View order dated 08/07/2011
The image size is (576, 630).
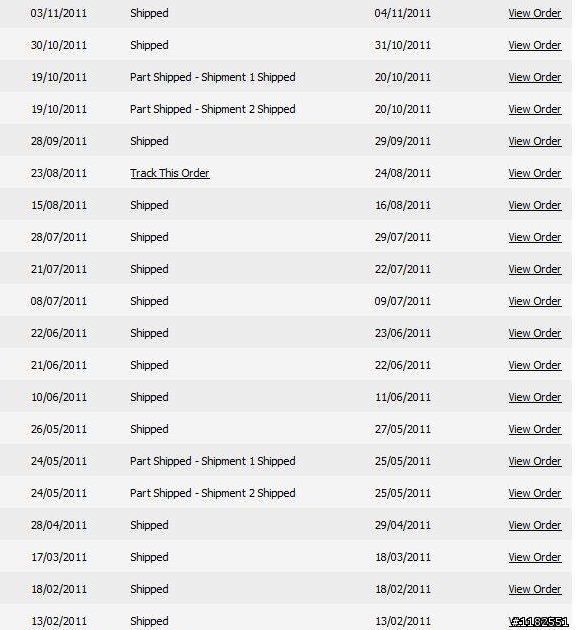tap(535, 301)
